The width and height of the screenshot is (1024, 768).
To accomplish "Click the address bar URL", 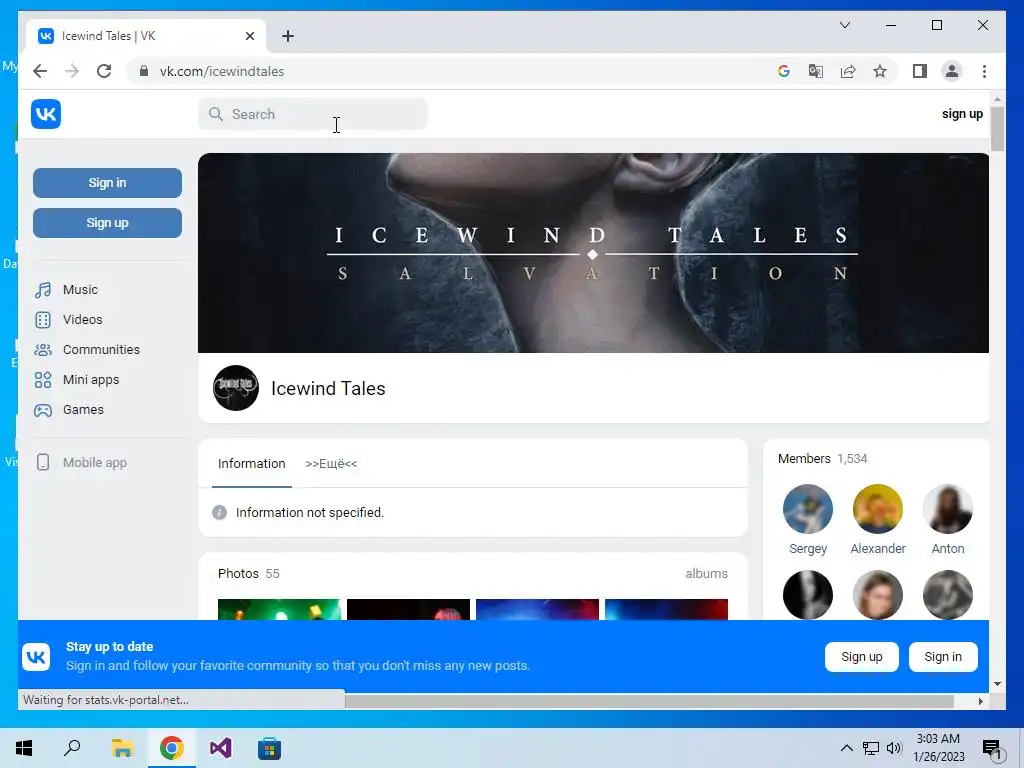I will click(x=221, y=71).
